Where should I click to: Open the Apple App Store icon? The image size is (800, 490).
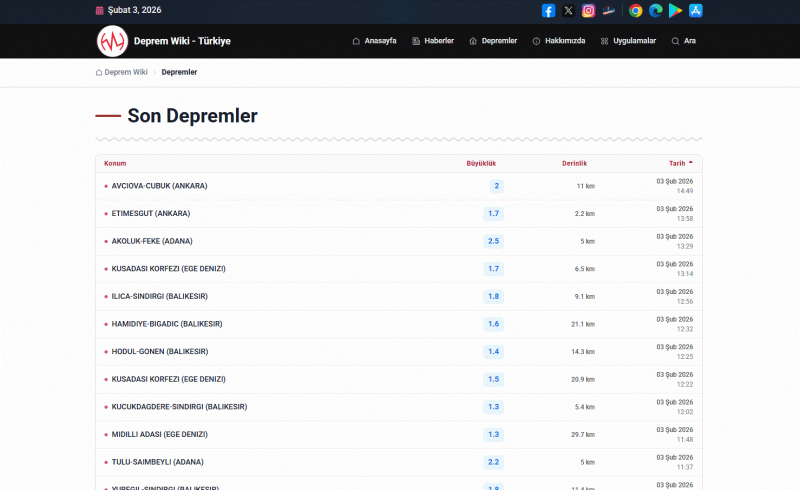click(x=695, y=11)
